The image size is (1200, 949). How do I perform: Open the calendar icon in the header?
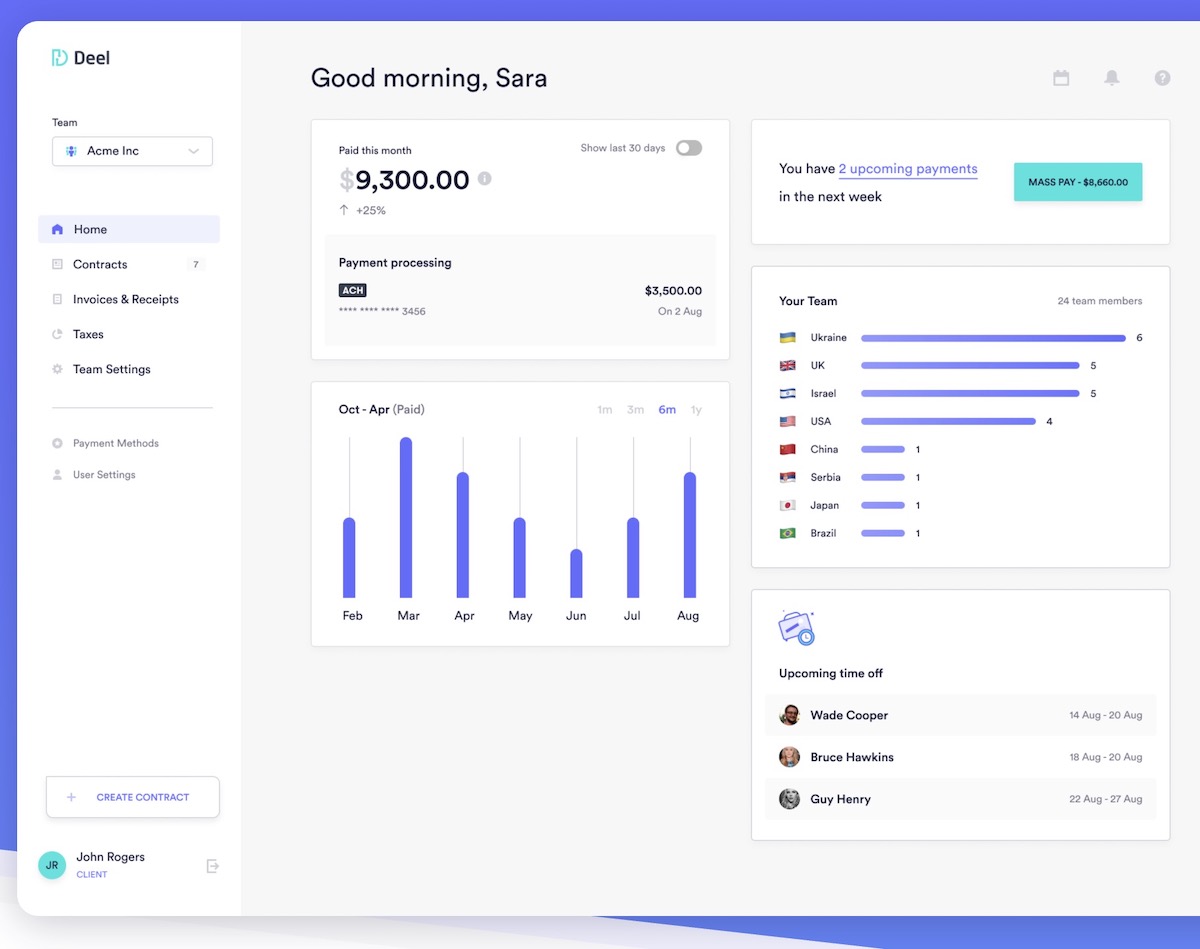(x=1061, y=77)
